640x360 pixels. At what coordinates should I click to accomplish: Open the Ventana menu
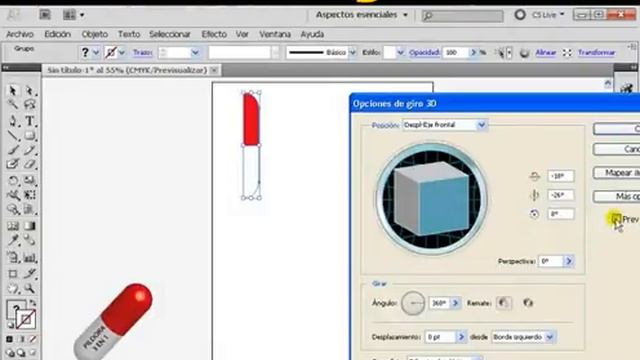(x=275, y=34)
